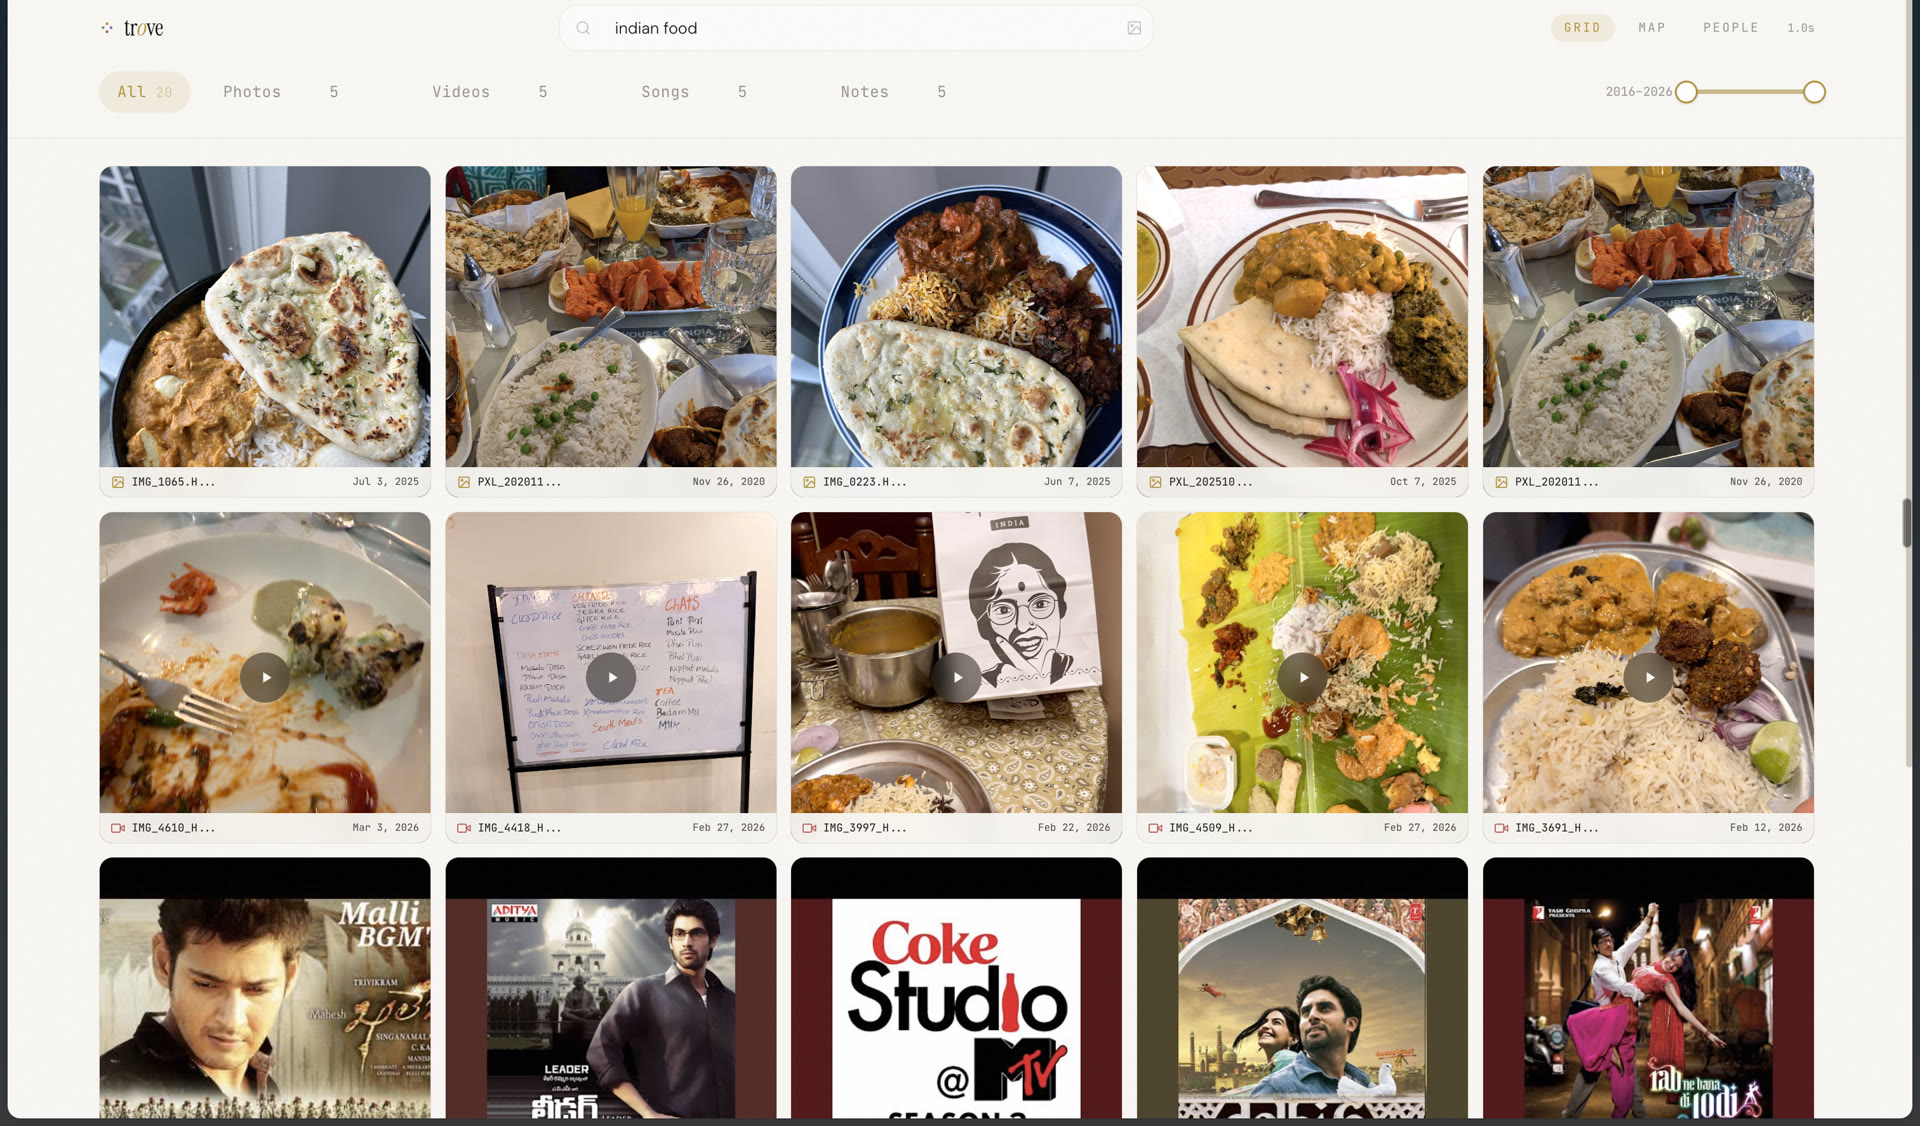The image size is (1920, 1126).
Task: Switch to GRID view
Action: tap(1582, 28)
